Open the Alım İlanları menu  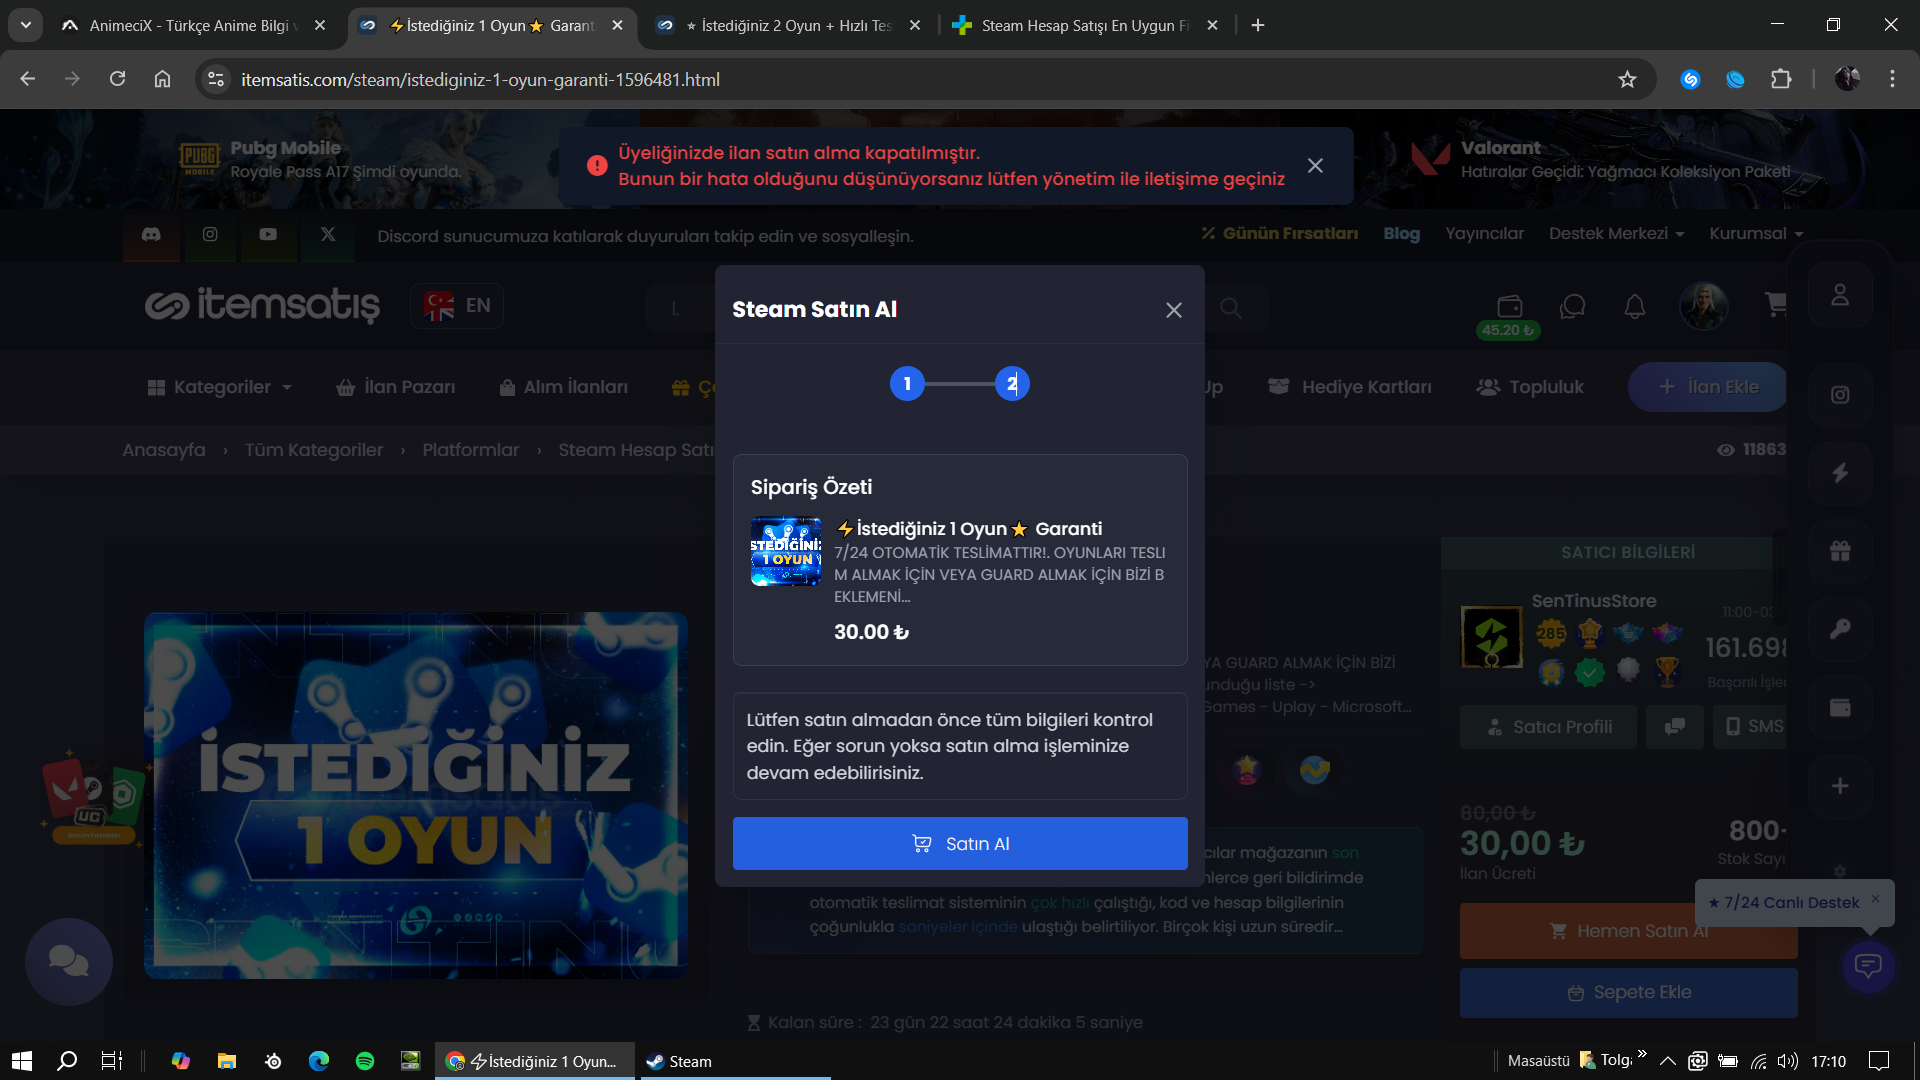564,387
